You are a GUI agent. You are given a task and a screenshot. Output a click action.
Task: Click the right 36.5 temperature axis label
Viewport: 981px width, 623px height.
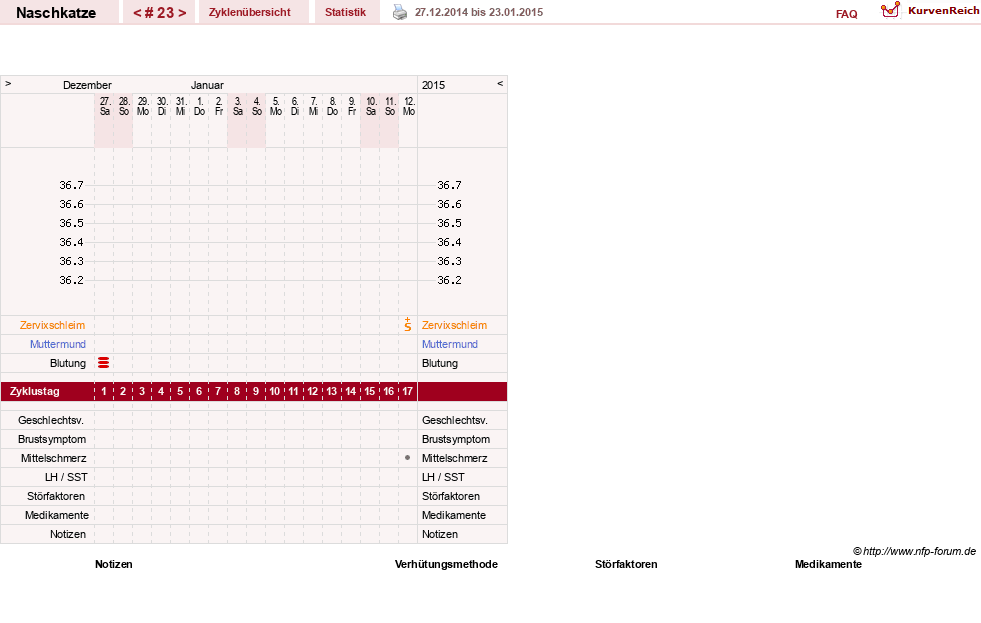coord(449,223)
